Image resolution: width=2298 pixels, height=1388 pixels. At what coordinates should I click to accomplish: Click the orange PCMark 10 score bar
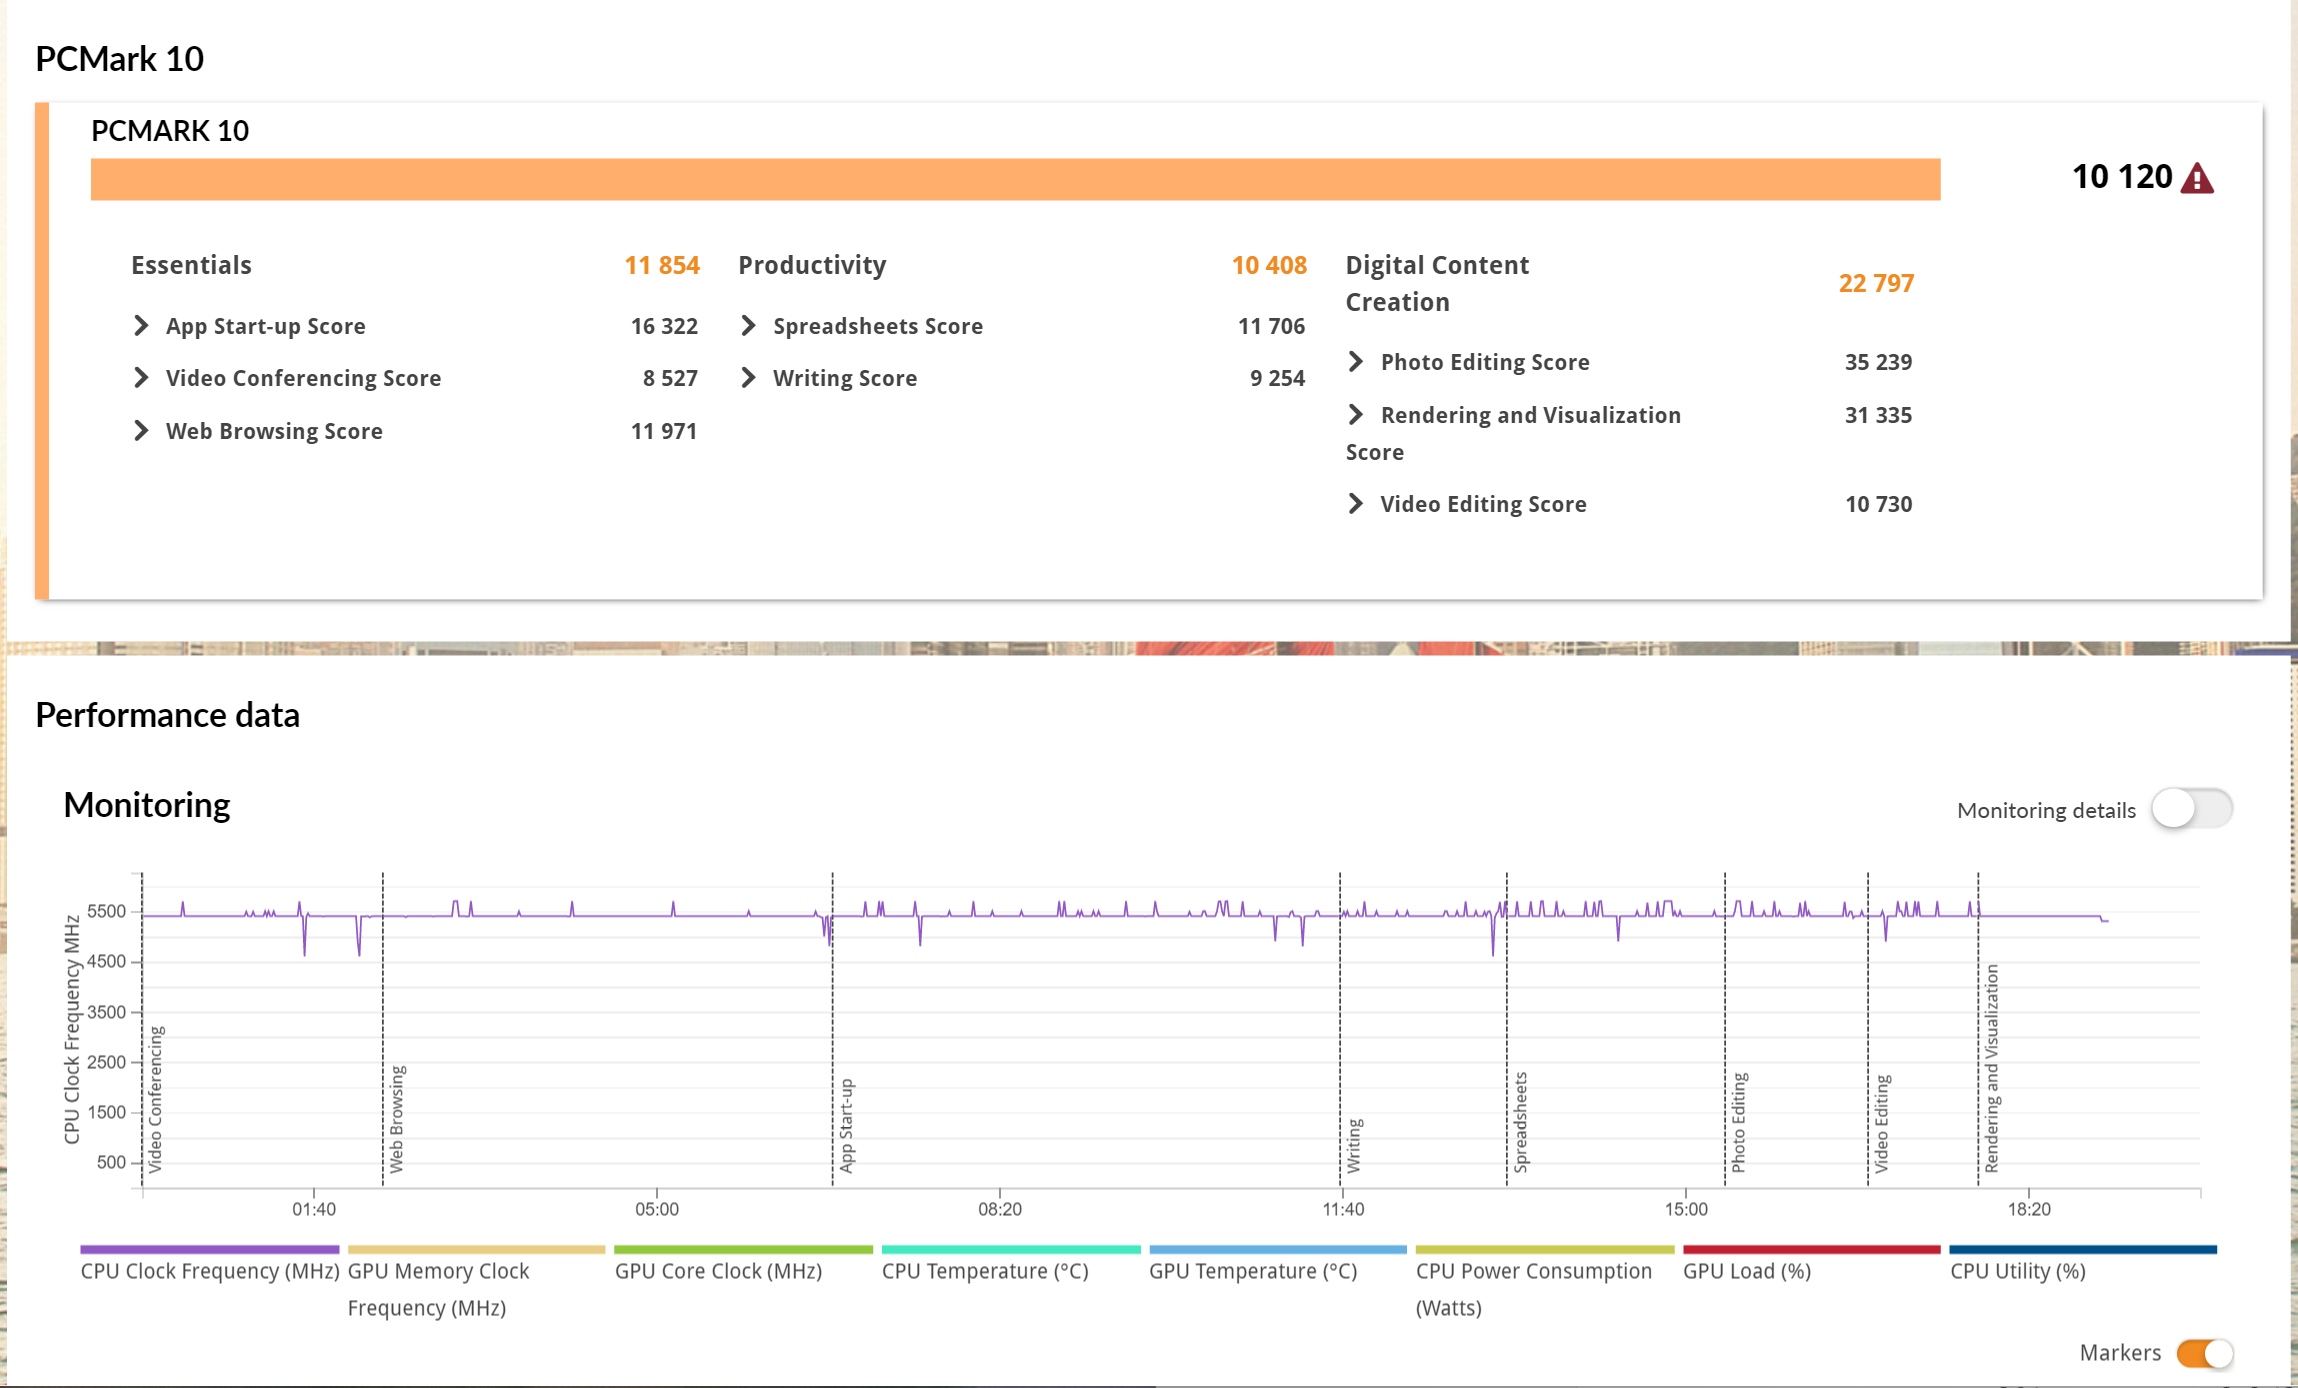(1015, 179)
